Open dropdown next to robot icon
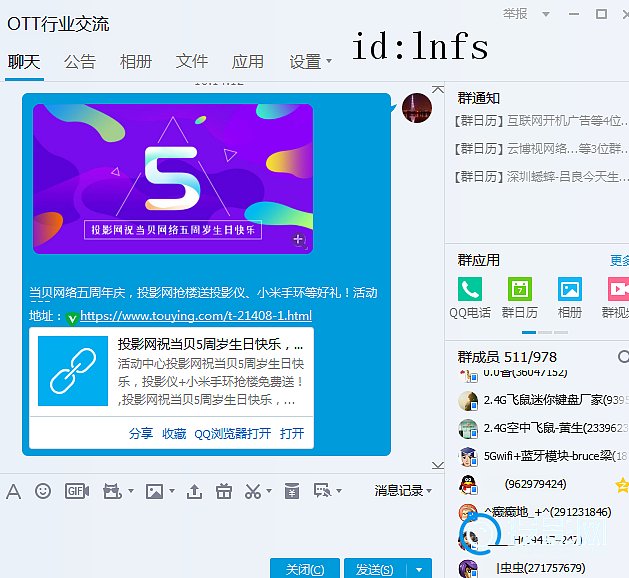This screenshot has width=629, height=578. tap(131, 491)
